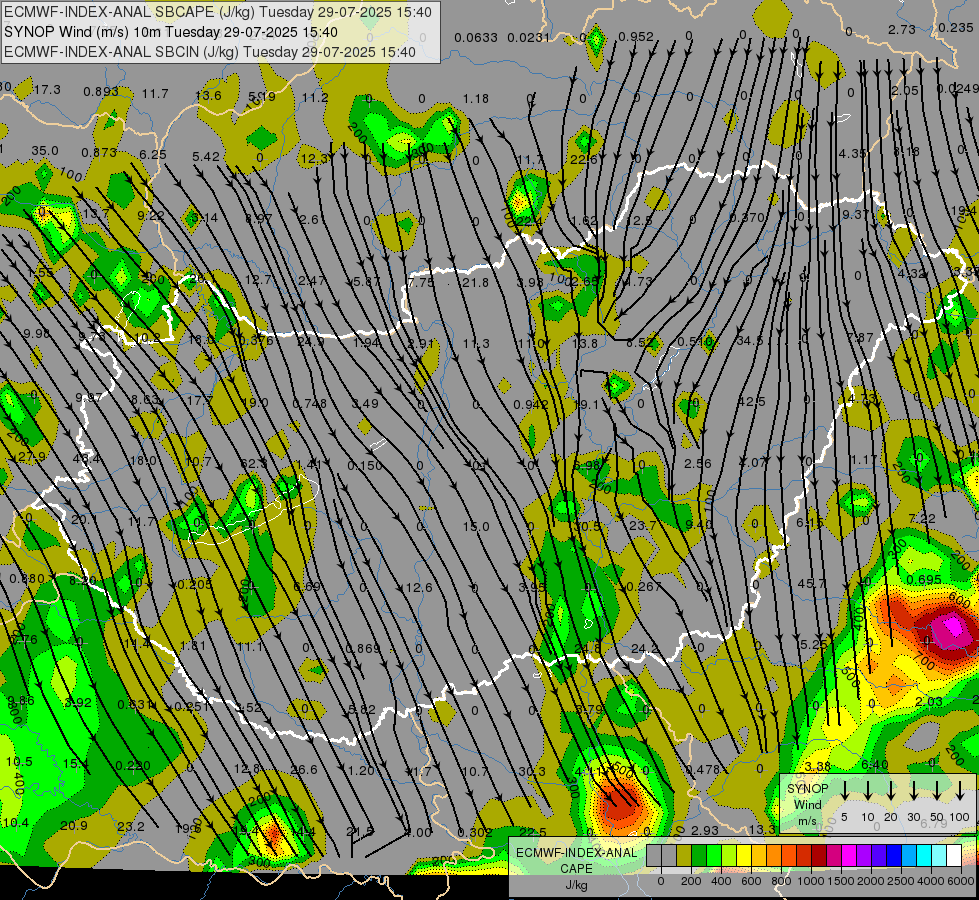Viewport: 979px width, 900px height.
Task: Click the CIN value 2.03 on map
Action: [928, 701]
